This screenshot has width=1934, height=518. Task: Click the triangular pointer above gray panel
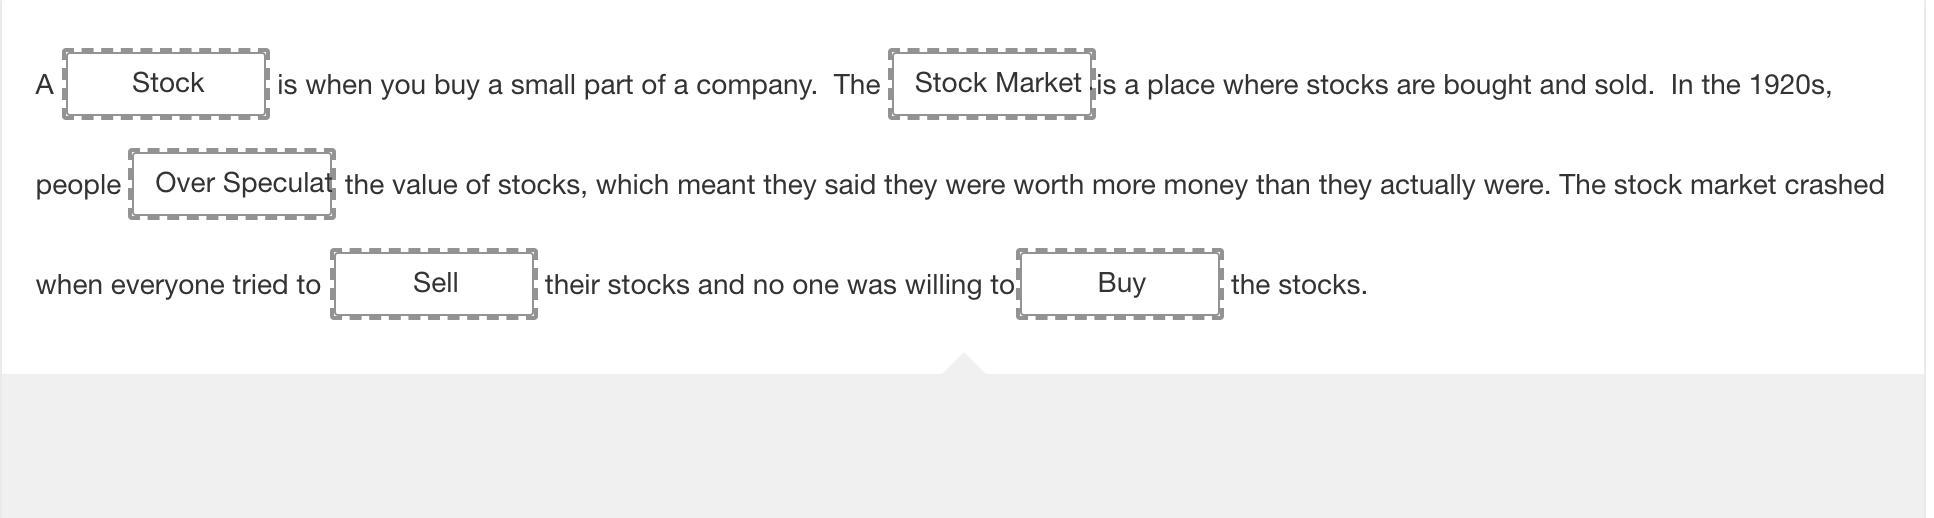(963, 363)
